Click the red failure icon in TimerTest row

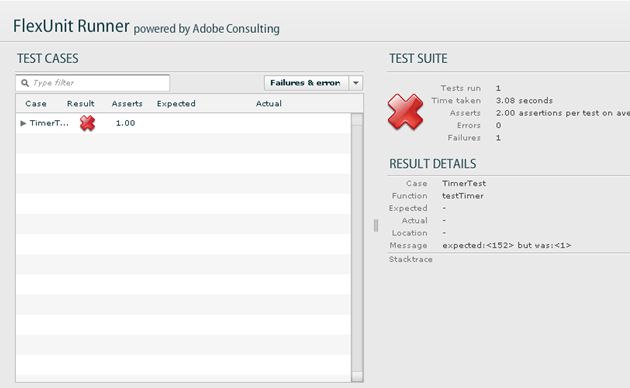pos(87,123)
